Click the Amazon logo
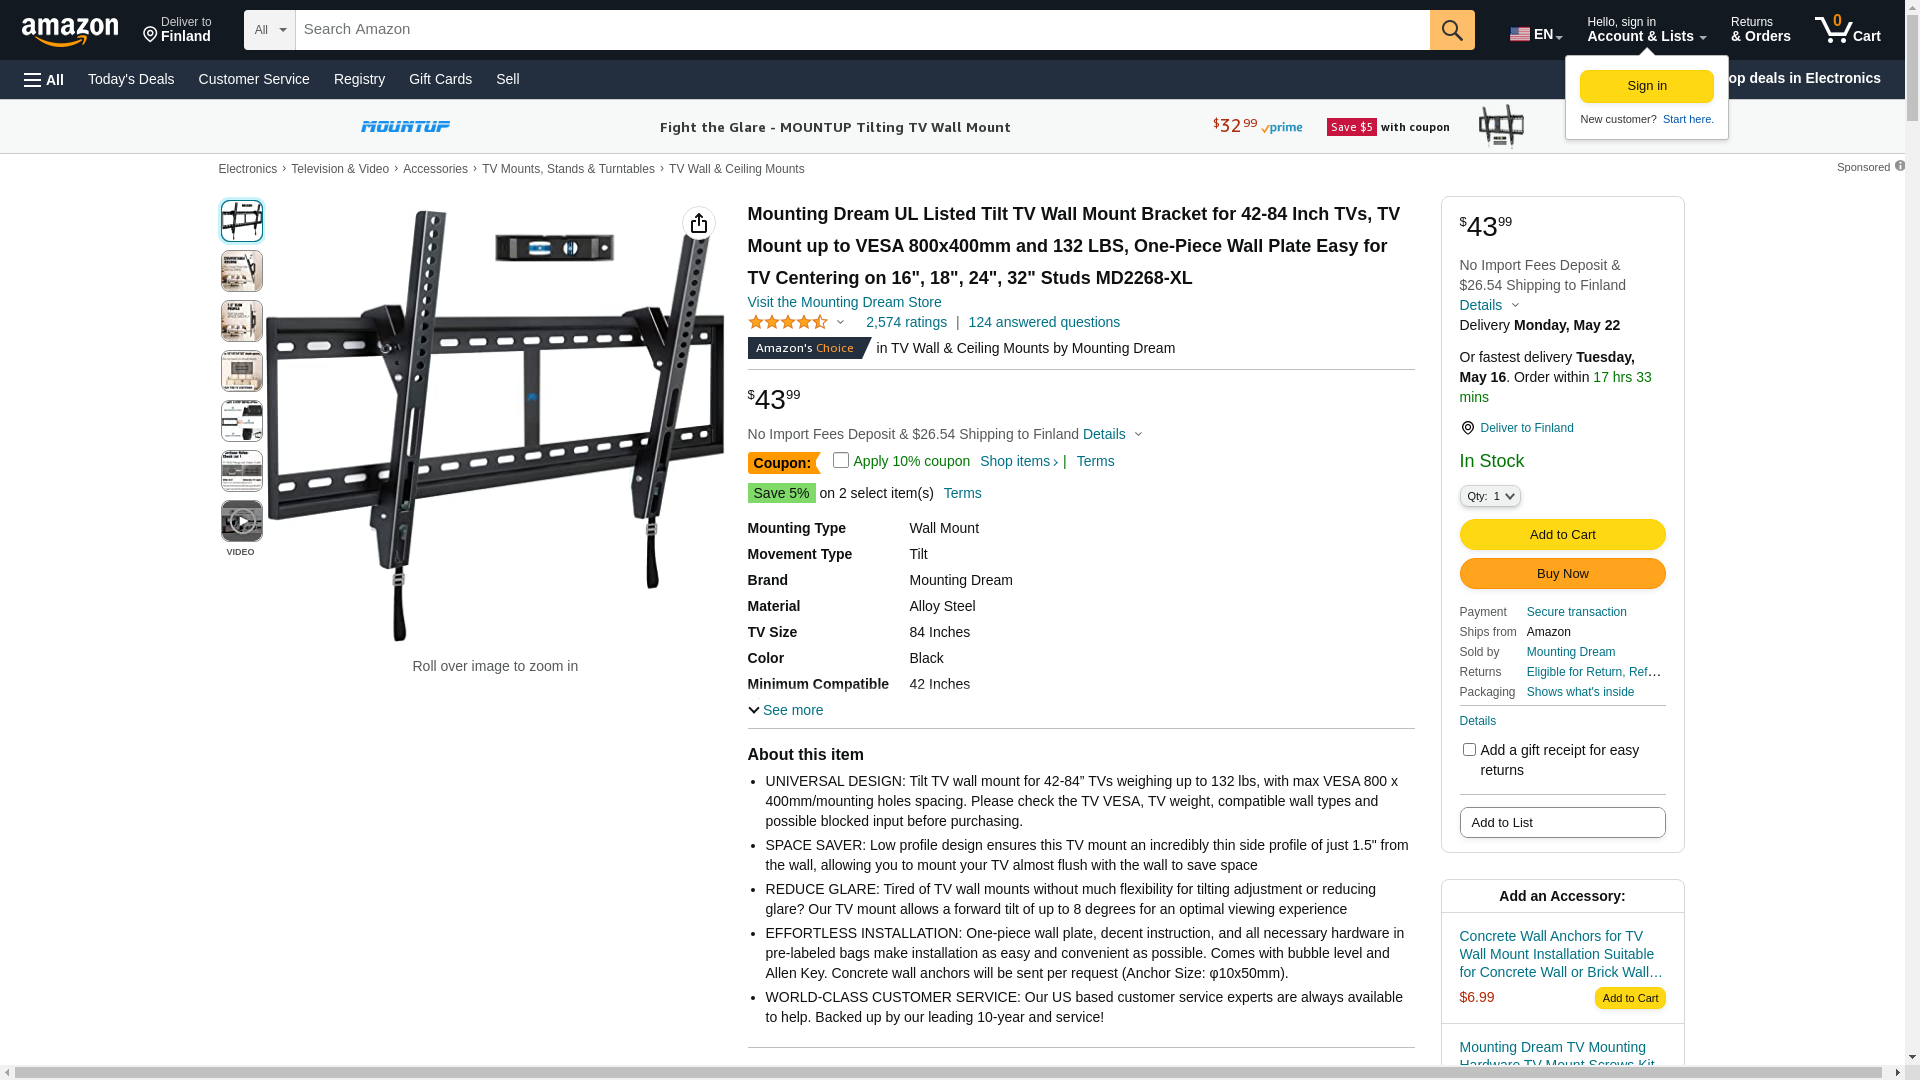 (x=70, y=31)
